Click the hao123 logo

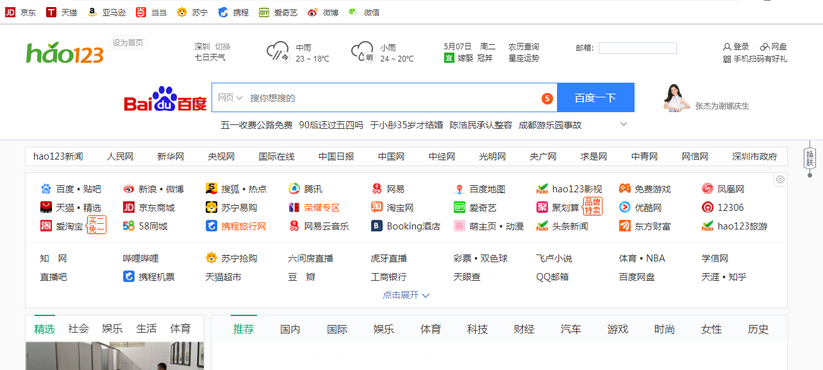65,52
